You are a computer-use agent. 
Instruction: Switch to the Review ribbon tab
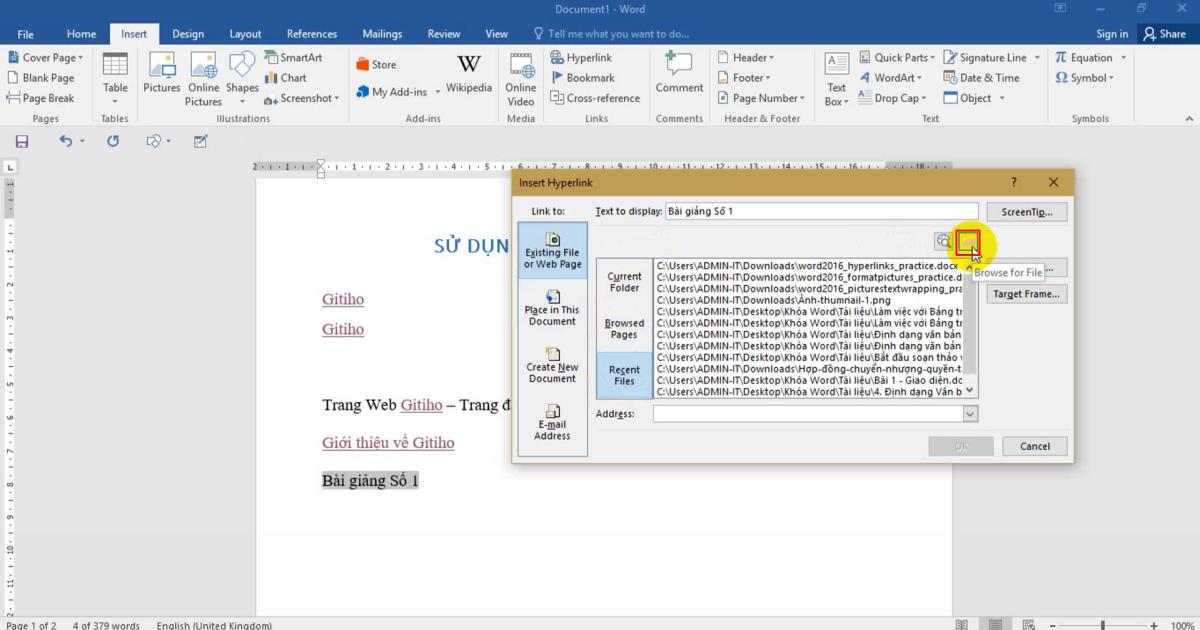443,33
